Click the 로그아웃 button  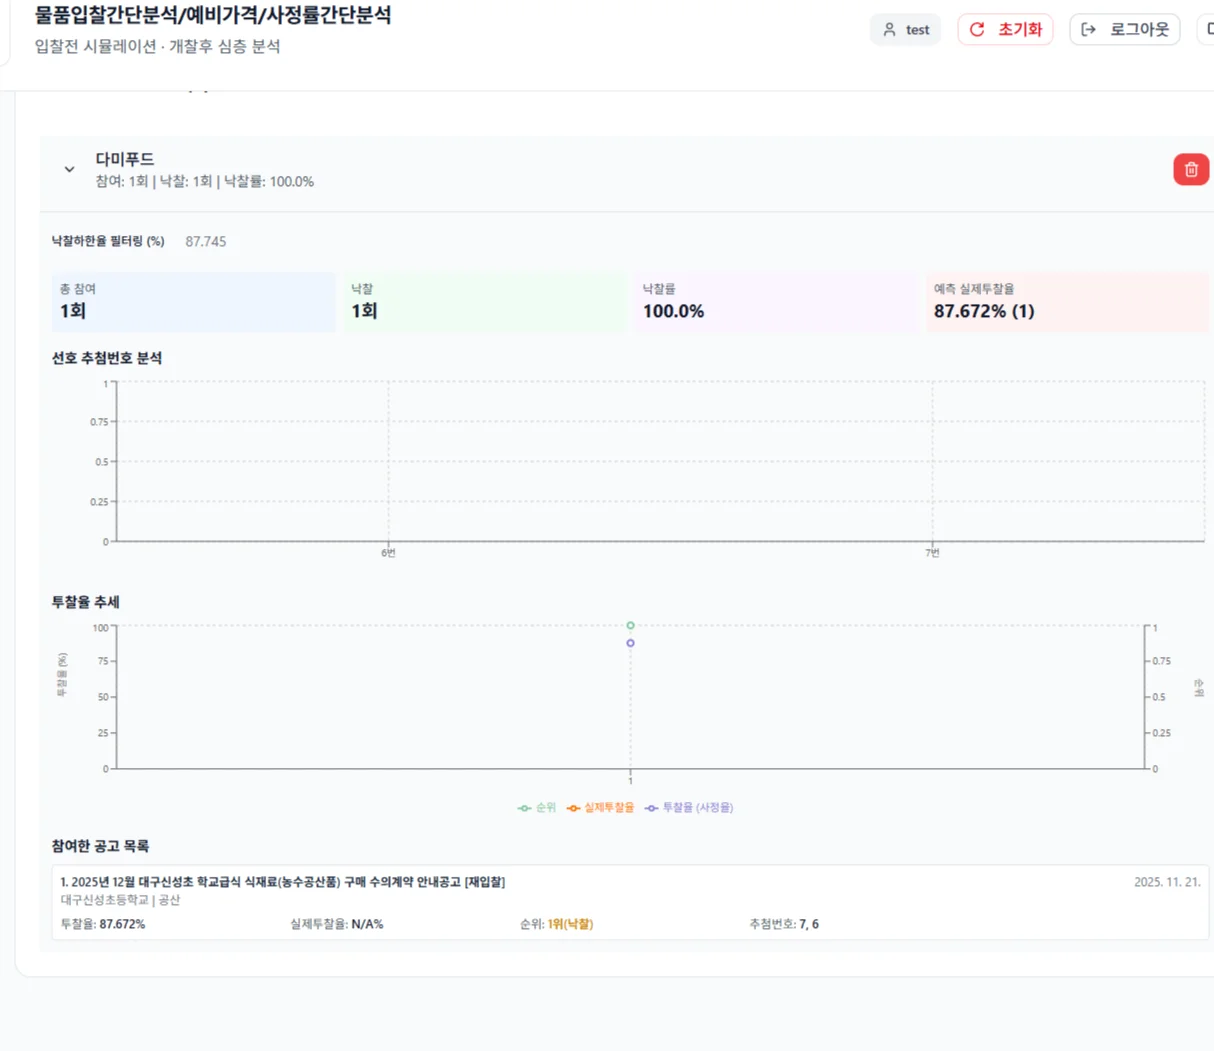[x=1124, y=29]
